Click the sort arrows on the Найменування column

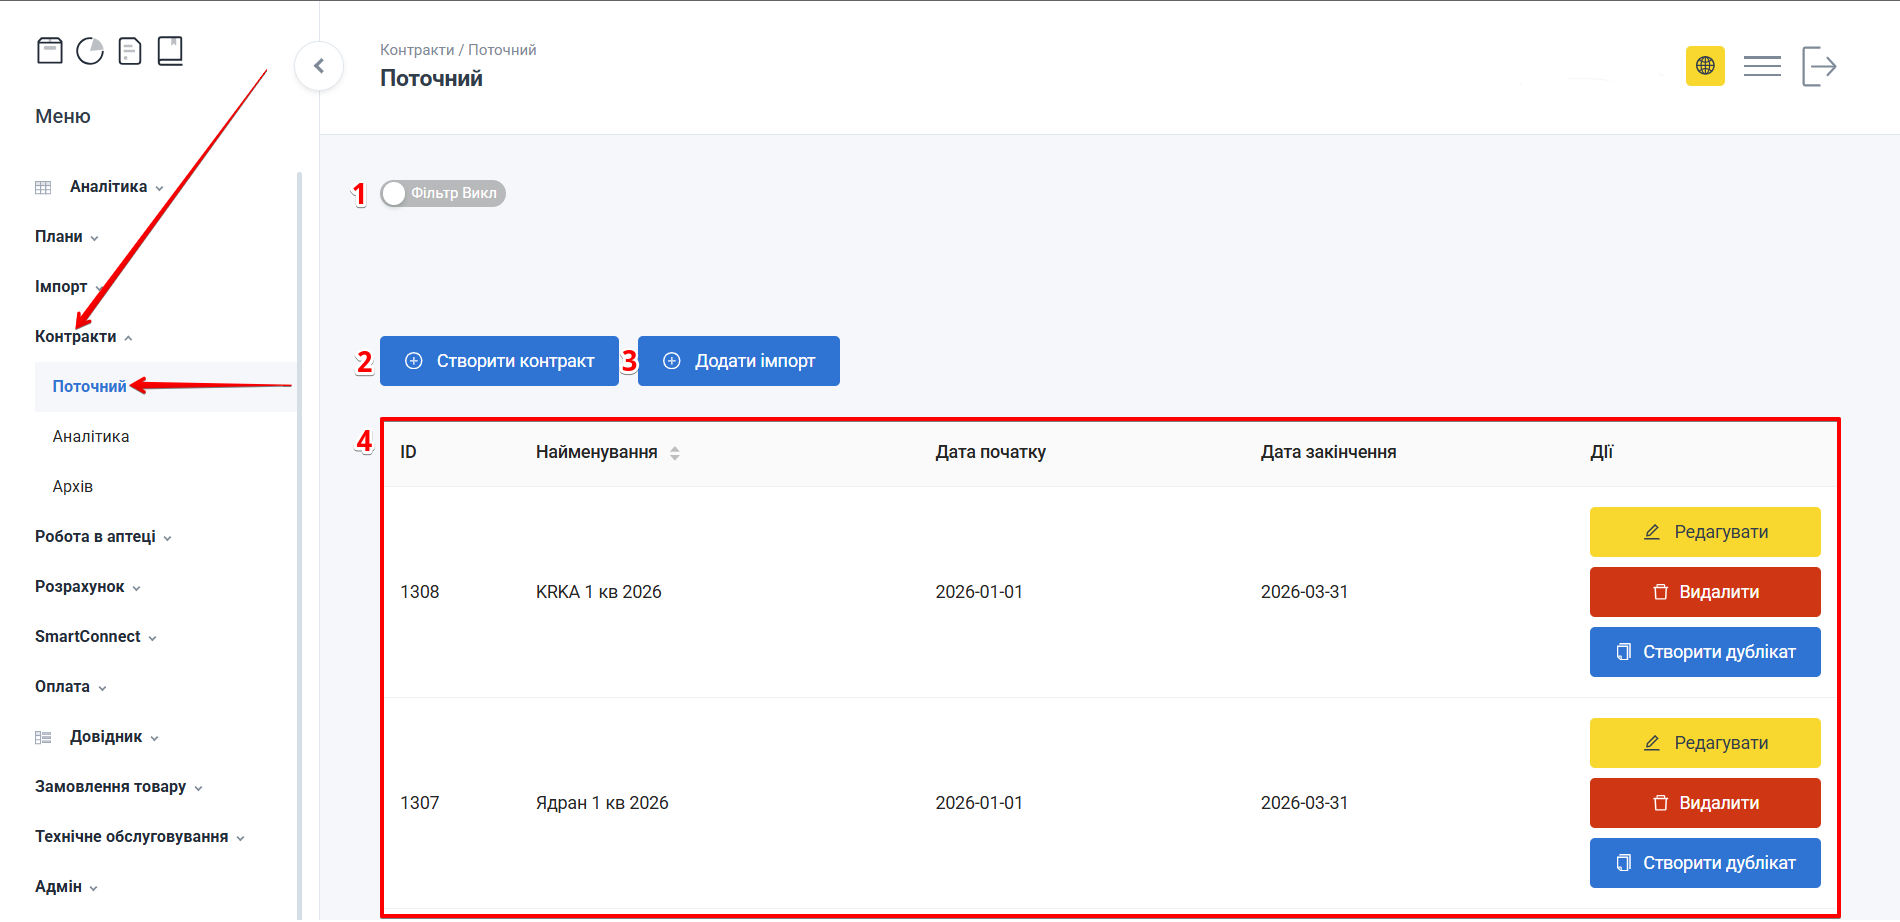click(675, 452)
